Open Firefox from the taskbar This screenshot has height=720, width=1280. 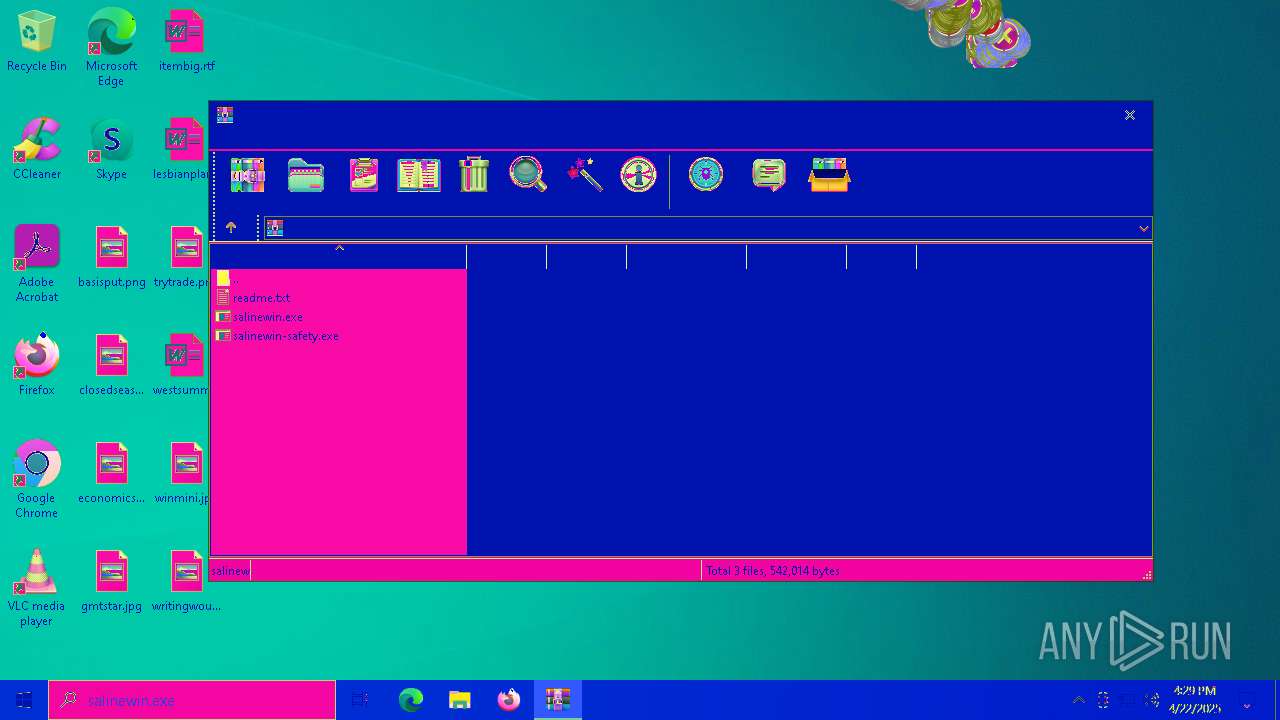point(509,700)
